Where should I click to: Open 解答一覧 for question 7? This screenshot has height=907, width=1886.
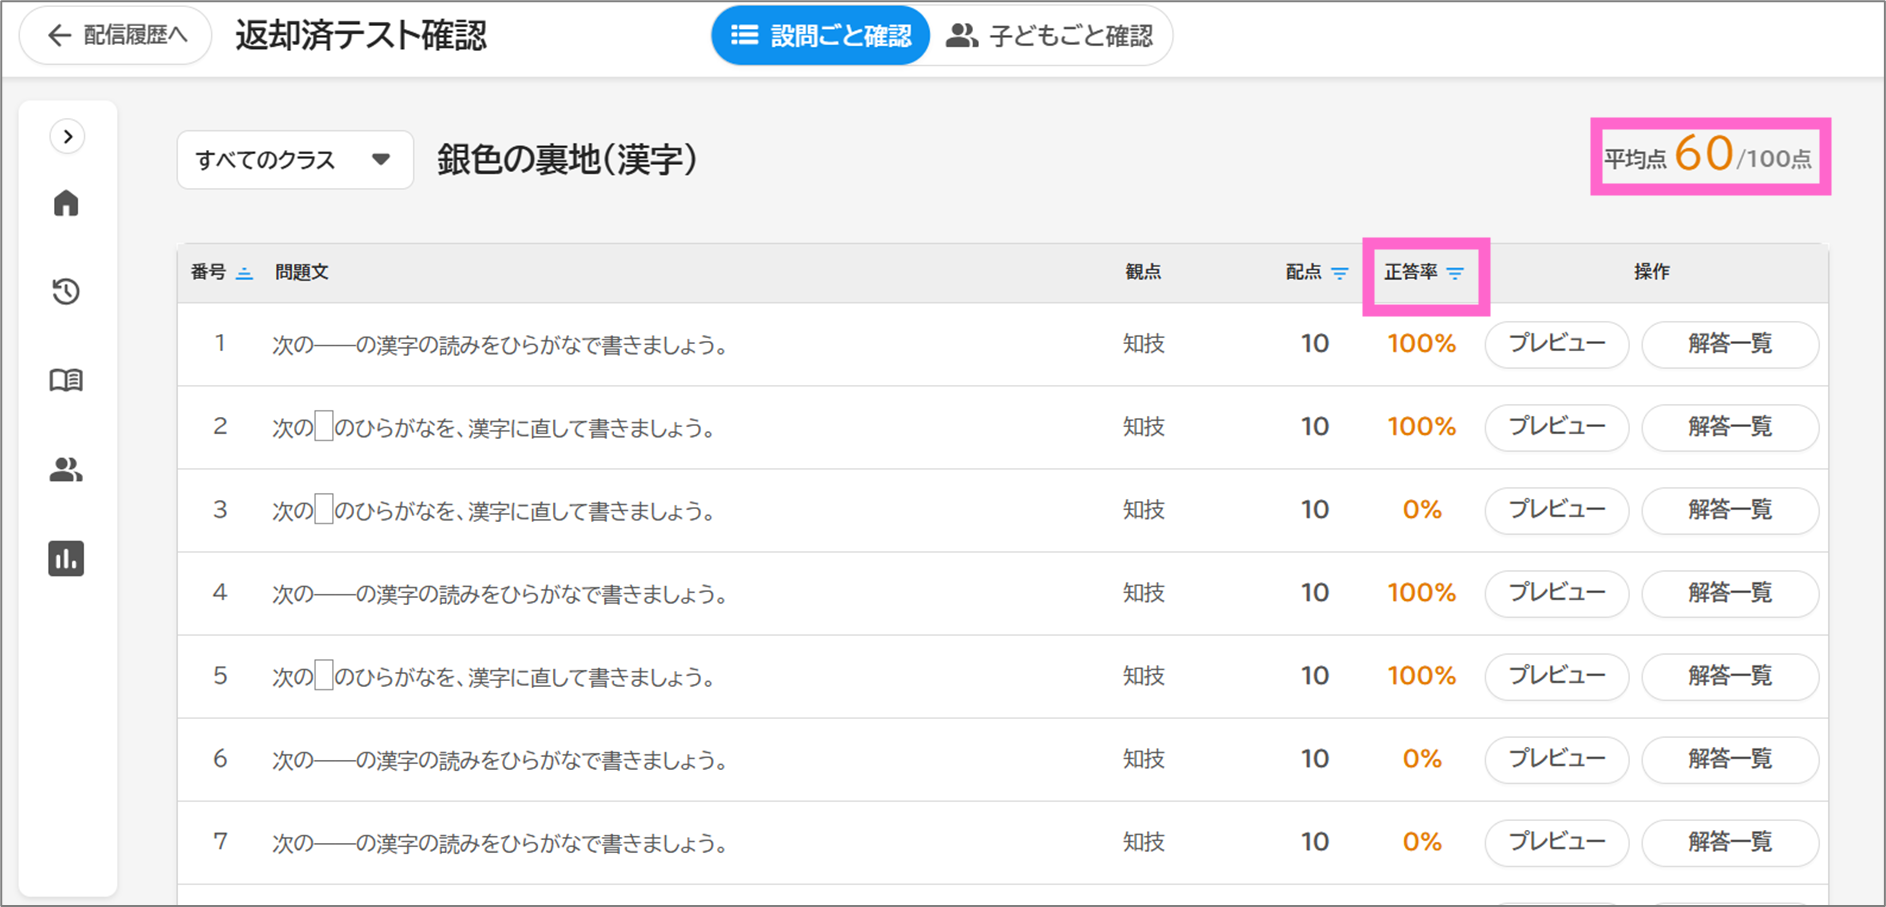tap(1729, 842)
